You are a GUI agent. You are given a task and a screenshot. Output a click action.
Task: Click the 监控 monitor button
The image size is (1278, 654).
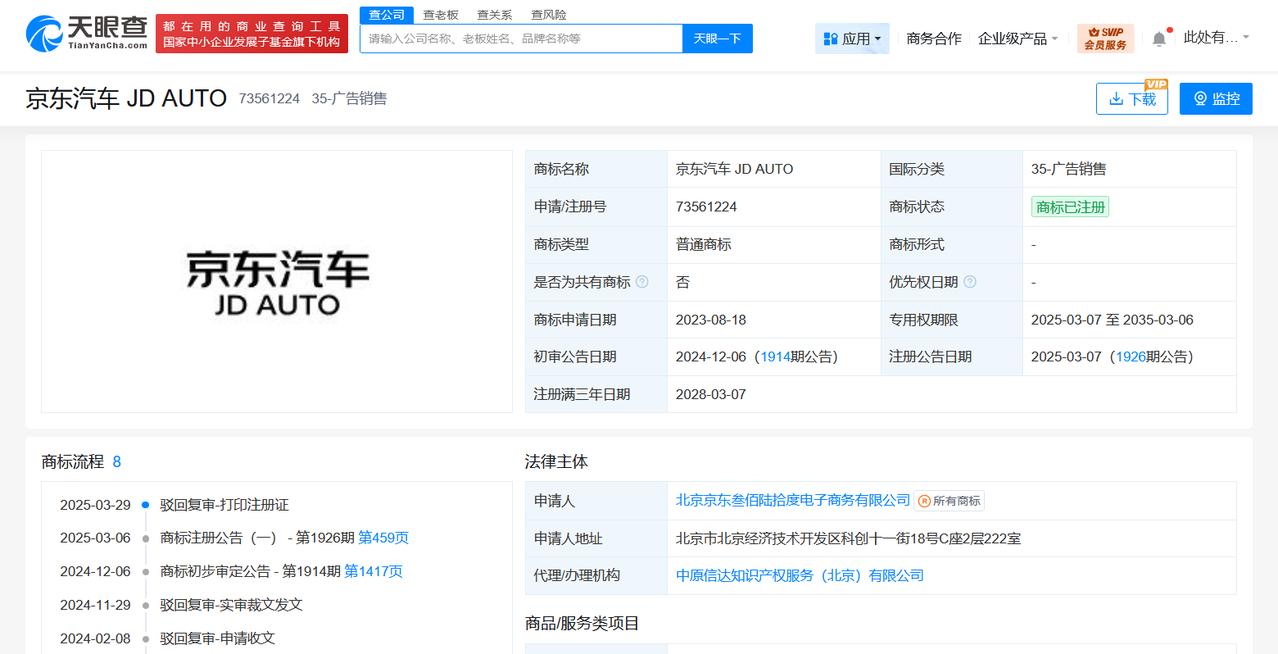point(1216,98)
